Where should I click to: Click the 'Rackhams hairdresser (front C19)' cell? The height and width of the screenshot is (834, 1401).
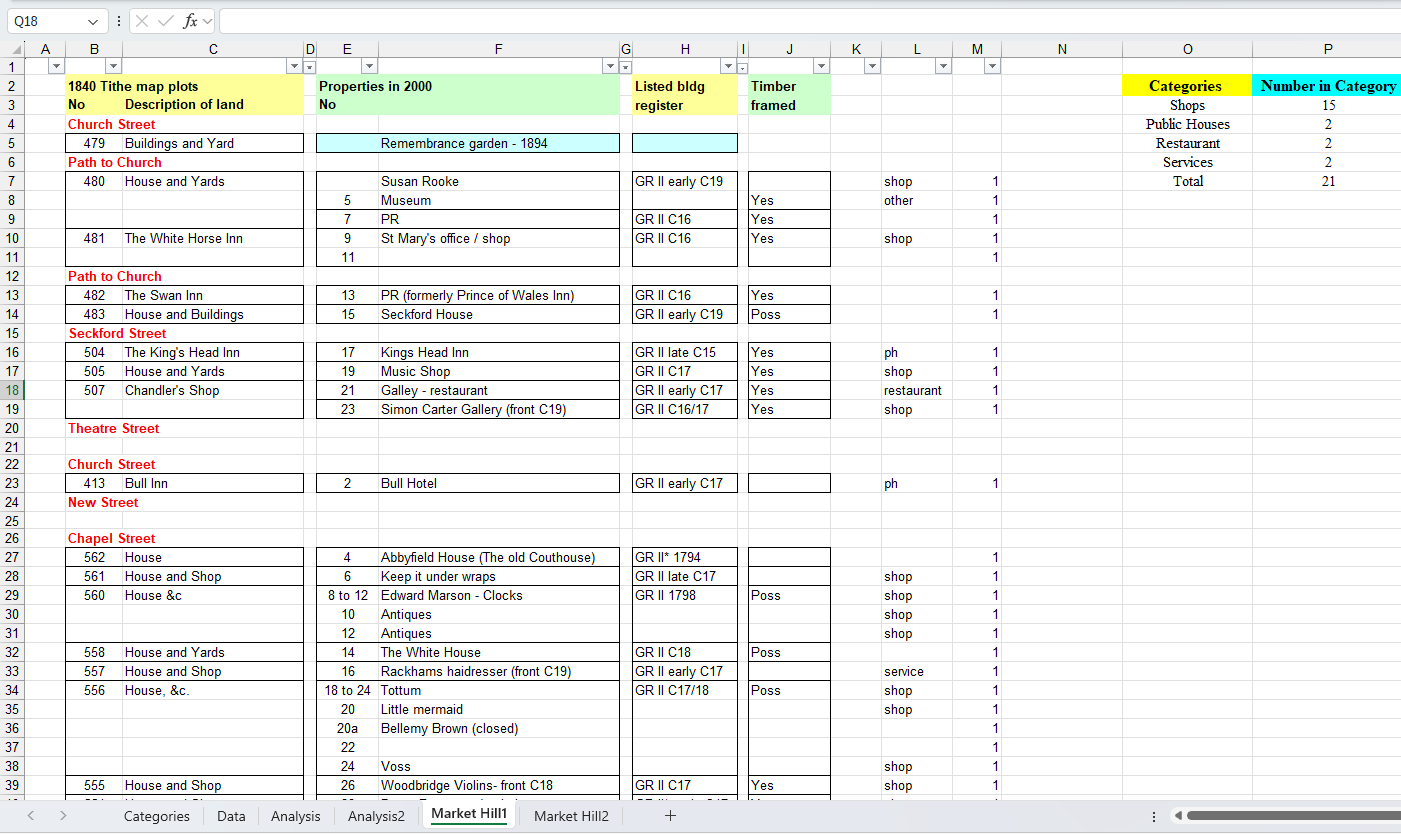tap(498, 671)
